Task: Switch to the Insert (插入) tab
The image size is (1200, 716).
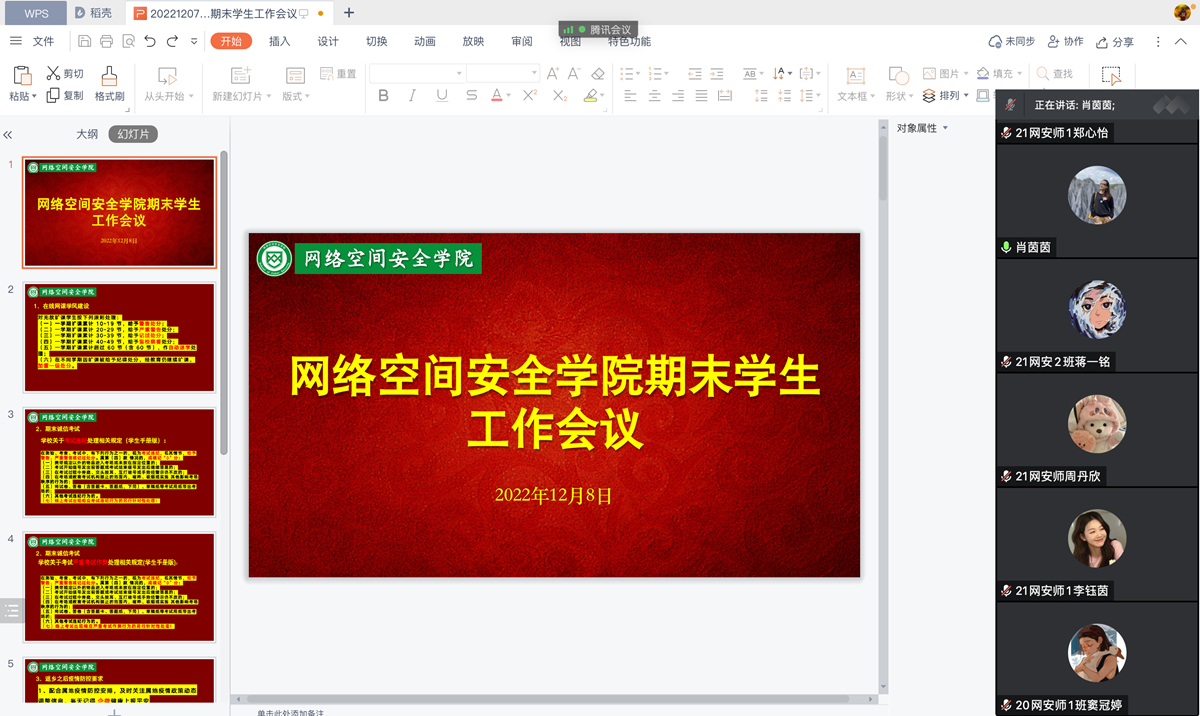Action: tap(280, 41)
